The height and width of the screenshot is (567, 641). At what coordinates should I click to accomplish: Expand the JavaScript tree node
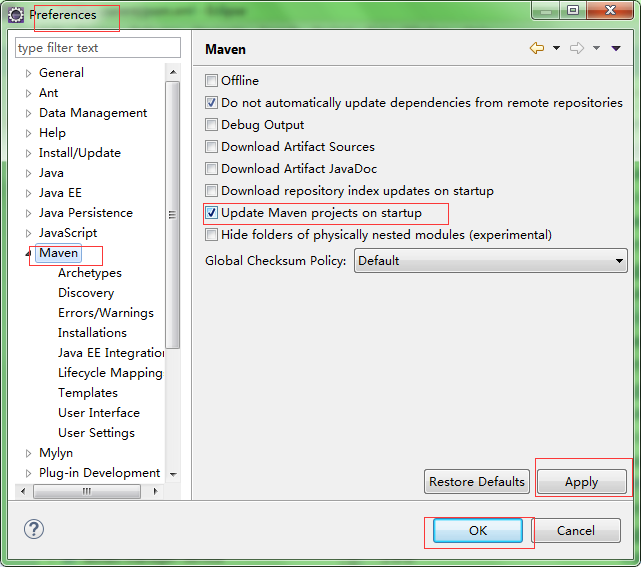28,233
